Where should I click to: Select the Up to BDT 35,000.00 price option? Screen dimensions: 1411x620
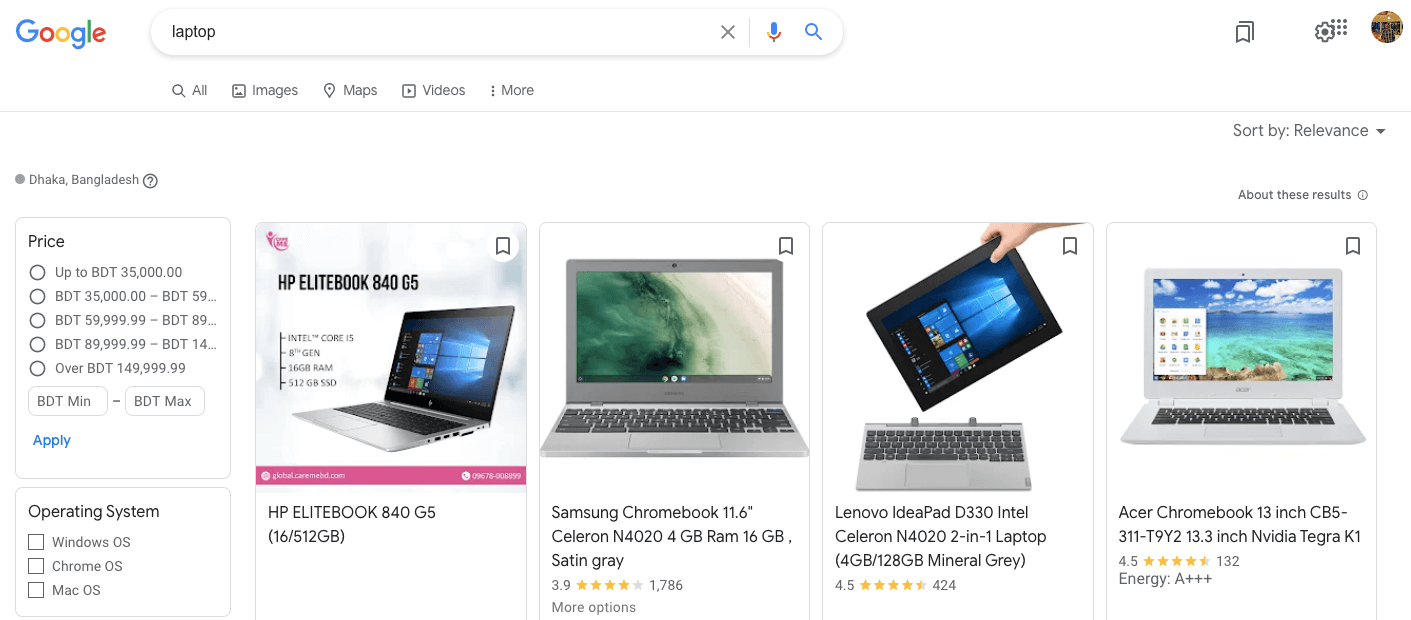[x=37, y=271]
